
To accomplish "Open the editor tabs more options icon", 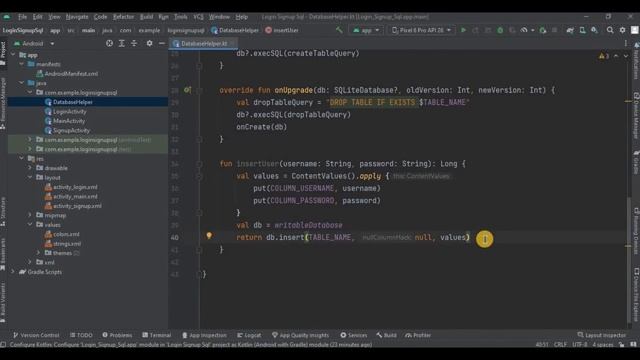I will [x=626, y=43].
